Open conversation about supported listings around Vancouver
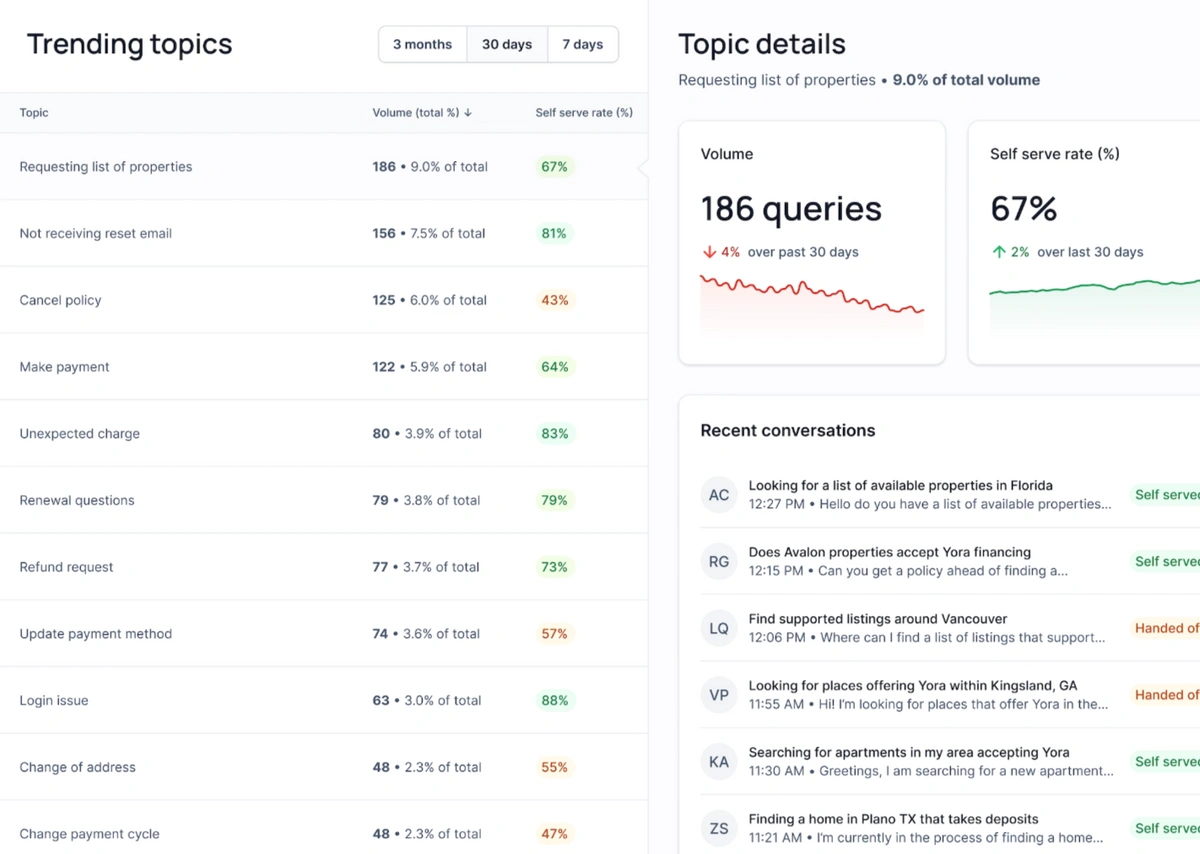 pos(927,628)
